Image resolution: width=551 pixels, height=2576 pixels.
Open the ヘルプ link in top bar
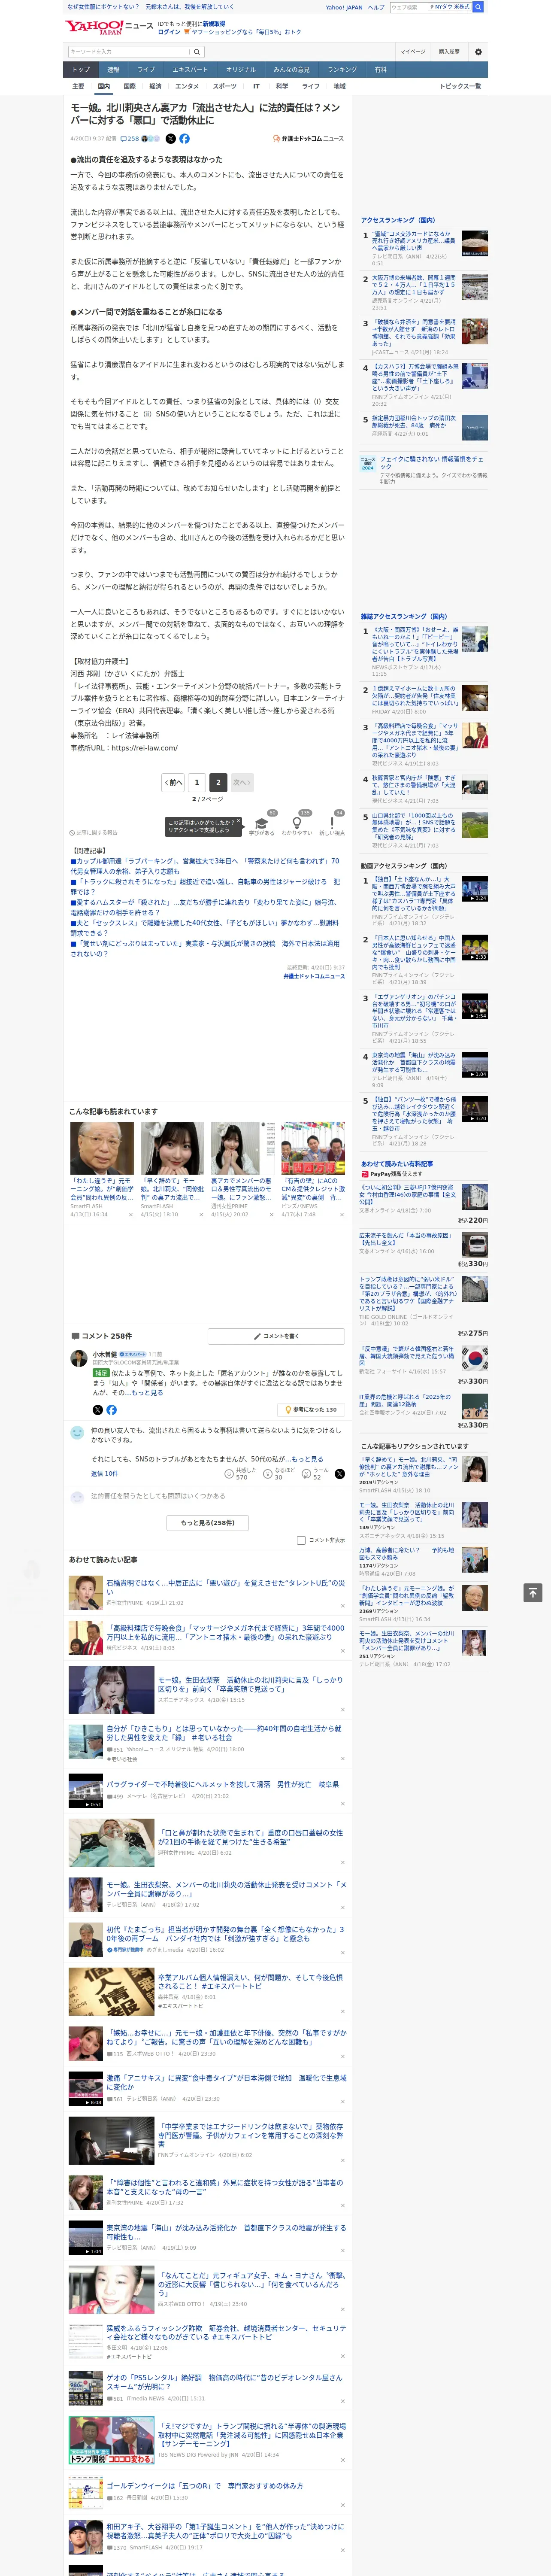[x=376, y=7]
